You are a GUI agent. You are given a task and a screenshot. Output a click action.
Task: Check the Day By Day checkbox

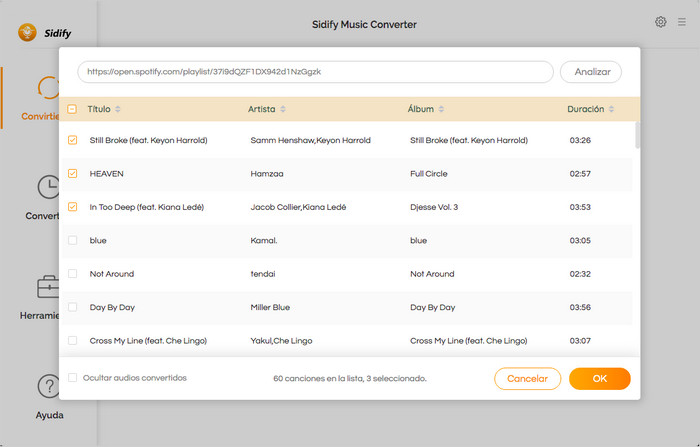pyautogui.click(x=72, y=307)
